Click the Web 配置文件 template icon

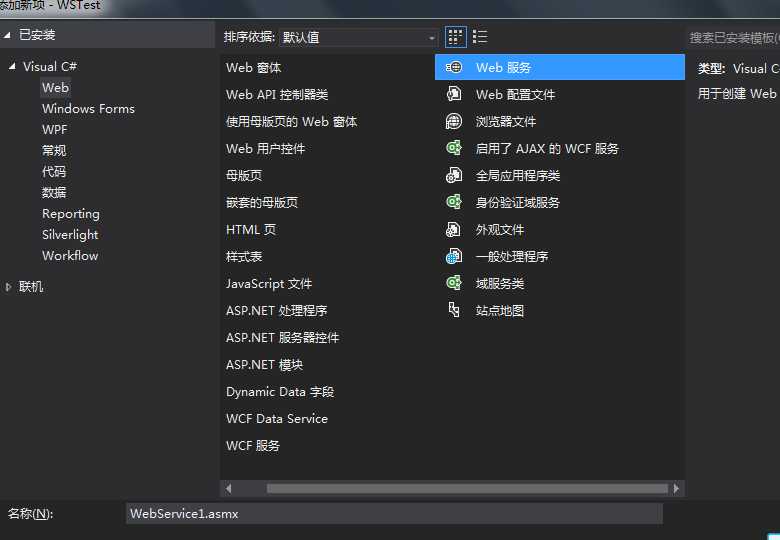pyautogui.click(x=454, y=94)
